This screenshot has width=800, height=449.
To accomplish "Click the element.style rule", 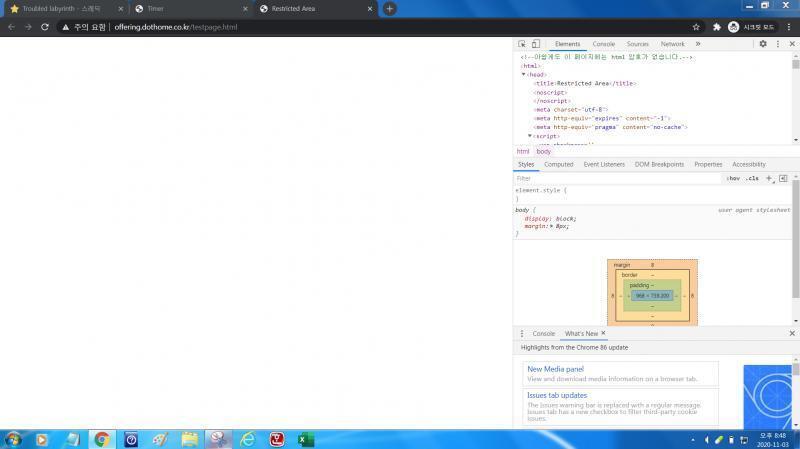I will click(541, 190).
